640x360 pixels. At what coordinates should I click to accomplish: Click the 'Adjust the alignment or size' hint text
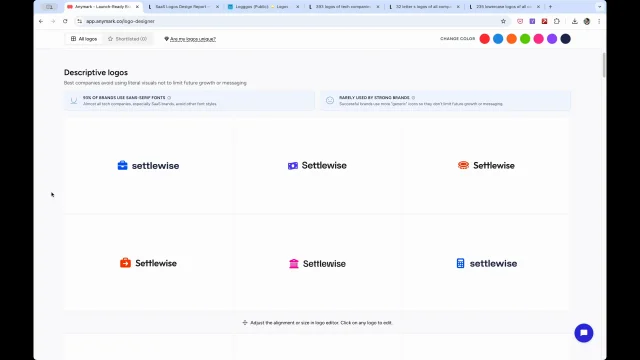(321, 323)
